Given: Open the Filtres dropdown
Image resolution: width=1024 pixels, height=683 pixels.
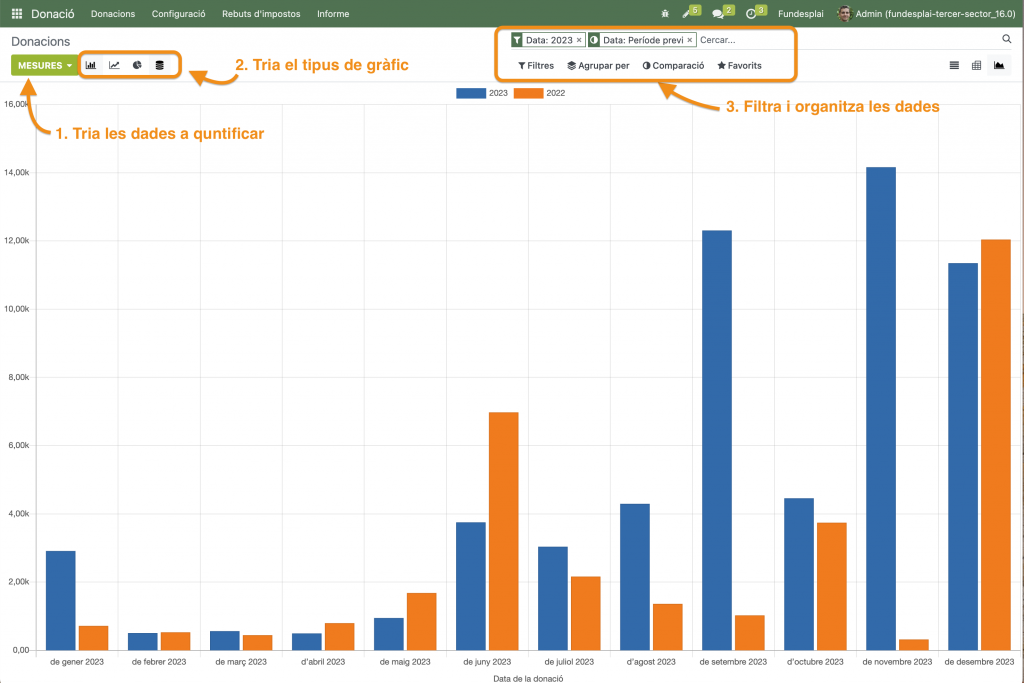Looking at the screenshot, I should [x=536, y=65].
